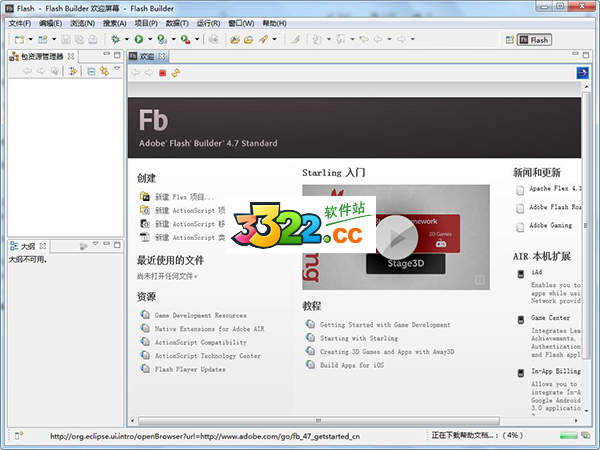Screen dimensions: 600x450
Task: Open the Package Explorer view menu arrow
Action: point(116,72)
